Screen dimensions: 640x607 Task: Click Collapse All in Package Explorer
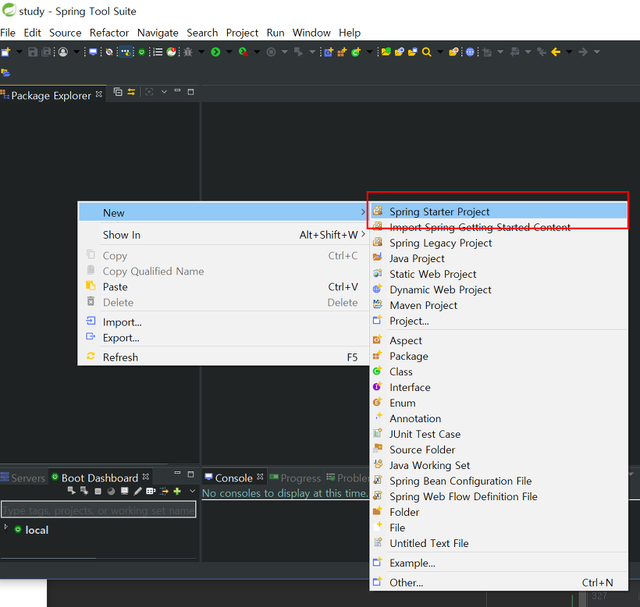(x=118, y=92)
